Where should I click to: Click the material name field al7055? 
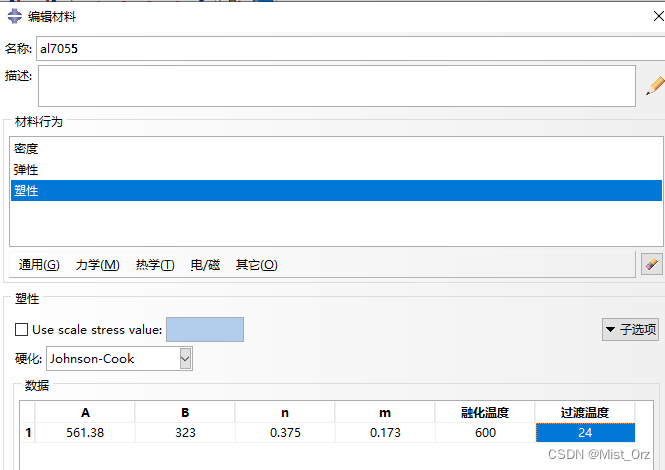point(340,47)
